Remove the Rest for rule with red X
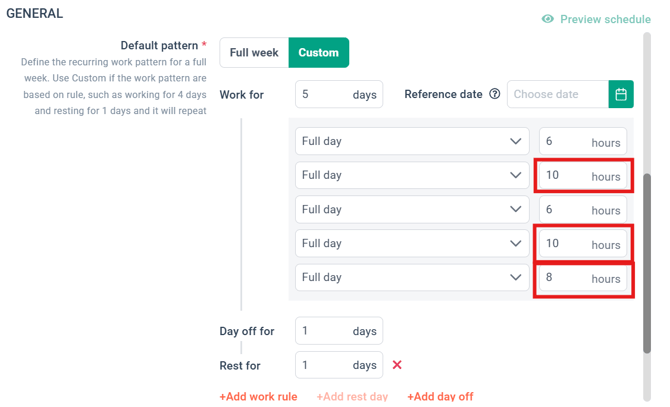 pyautogui.click(x=397, y=365)
